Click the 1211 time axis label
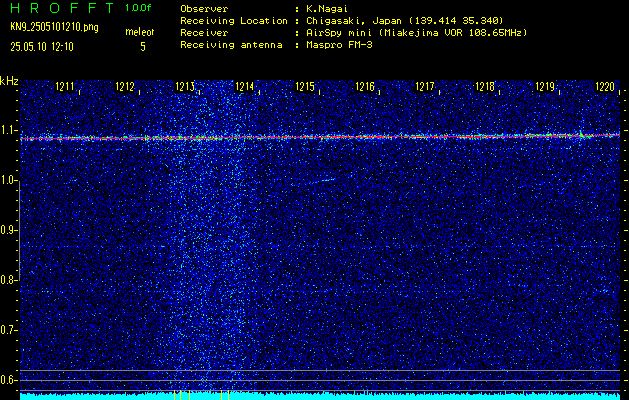 coord(65,86)
